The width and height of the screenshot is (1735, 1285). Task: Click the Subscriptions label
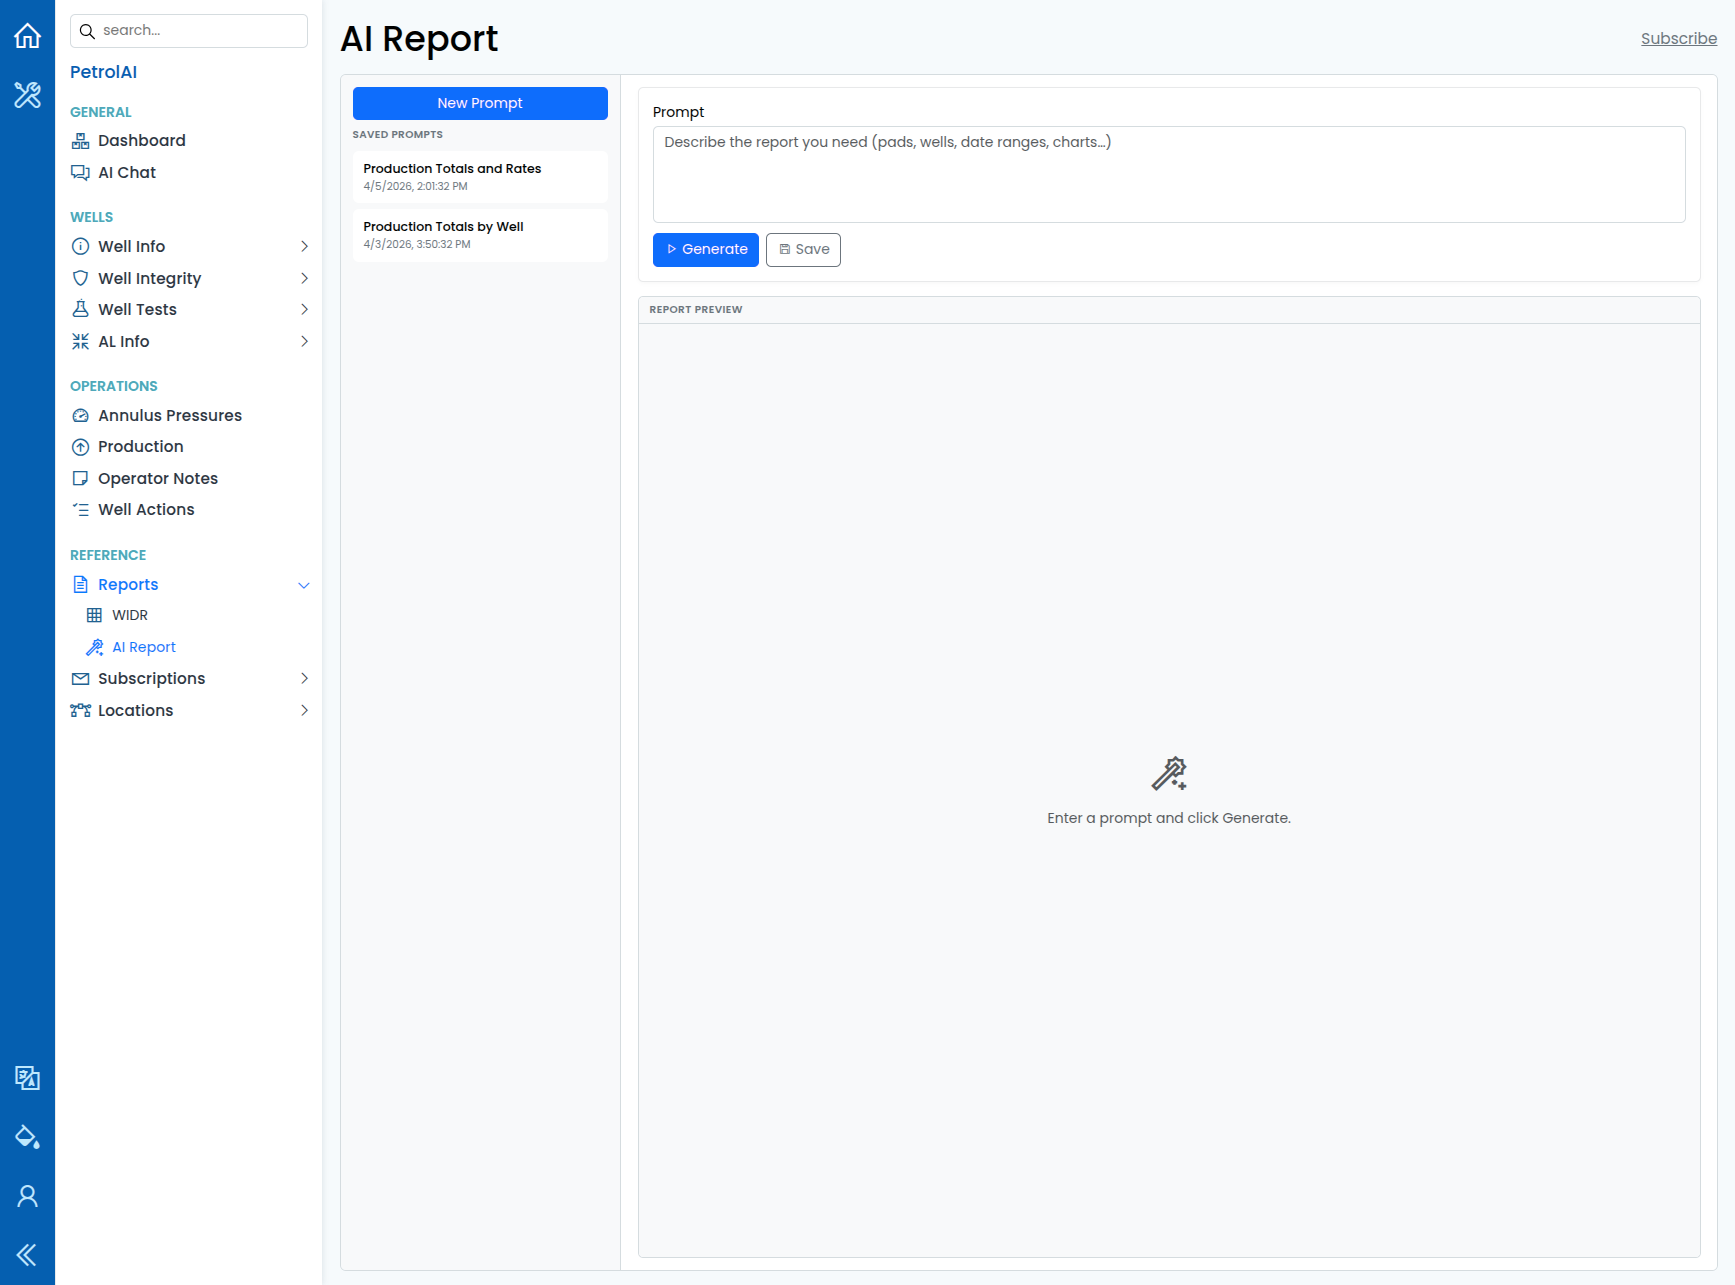click(152, 679)
